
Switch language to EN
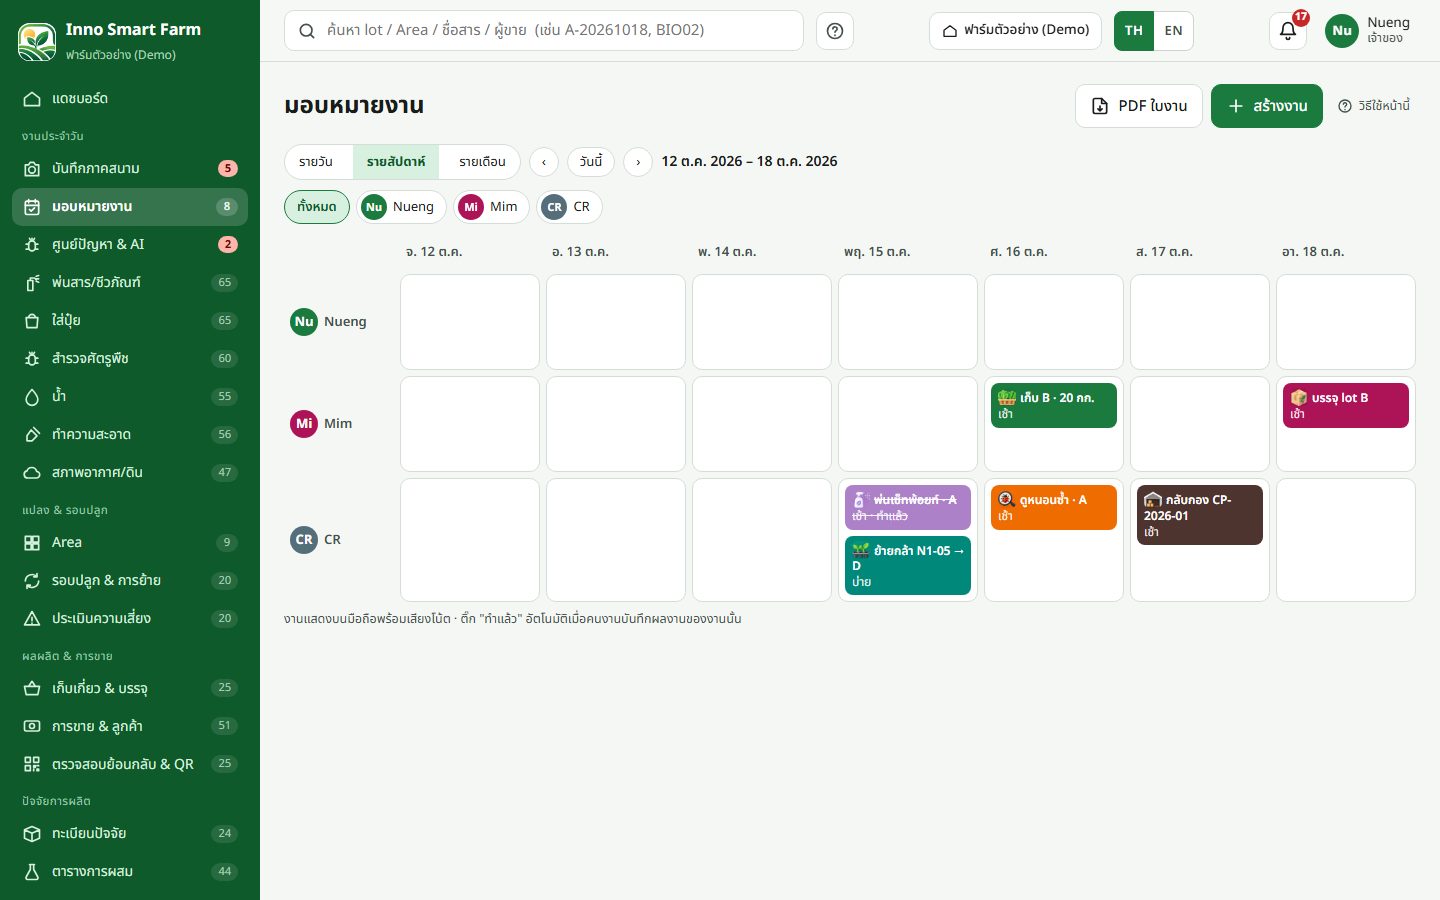click(x=1173, y=31)
